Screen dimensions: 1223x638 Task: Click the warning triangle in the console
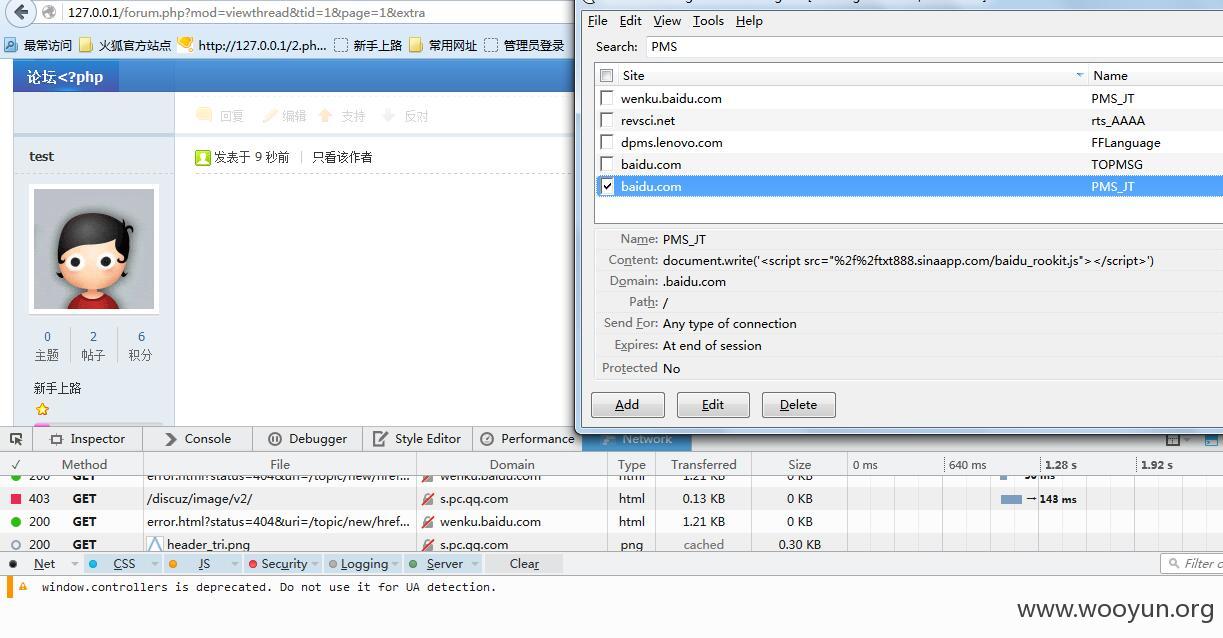[23, 587]
